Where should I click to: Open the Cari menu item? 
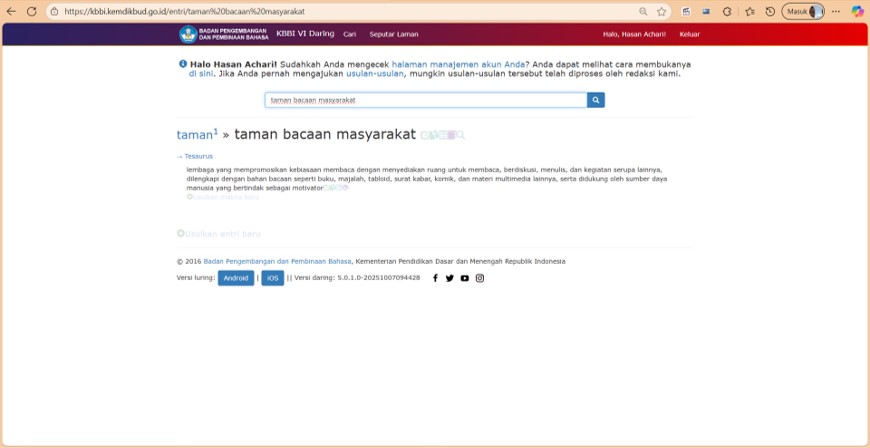pyautogui.click(x=350, y=34)
